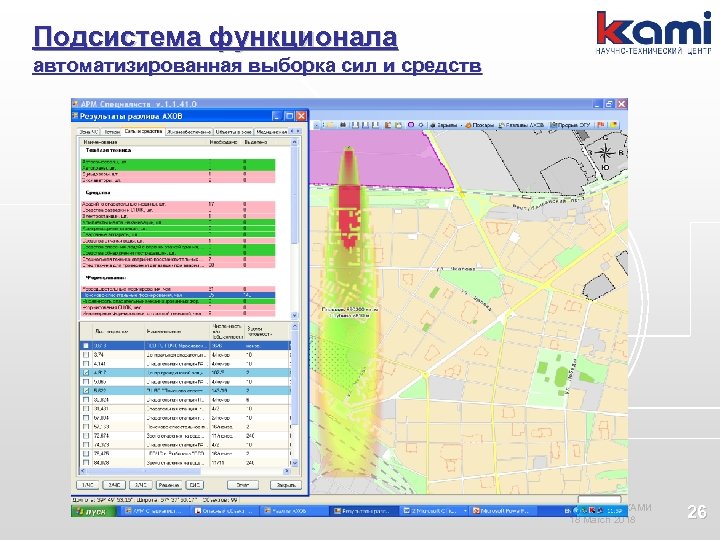Sort by the Выделено column header
The width and height of the screenshot is (720, 540).
[255, 142]
